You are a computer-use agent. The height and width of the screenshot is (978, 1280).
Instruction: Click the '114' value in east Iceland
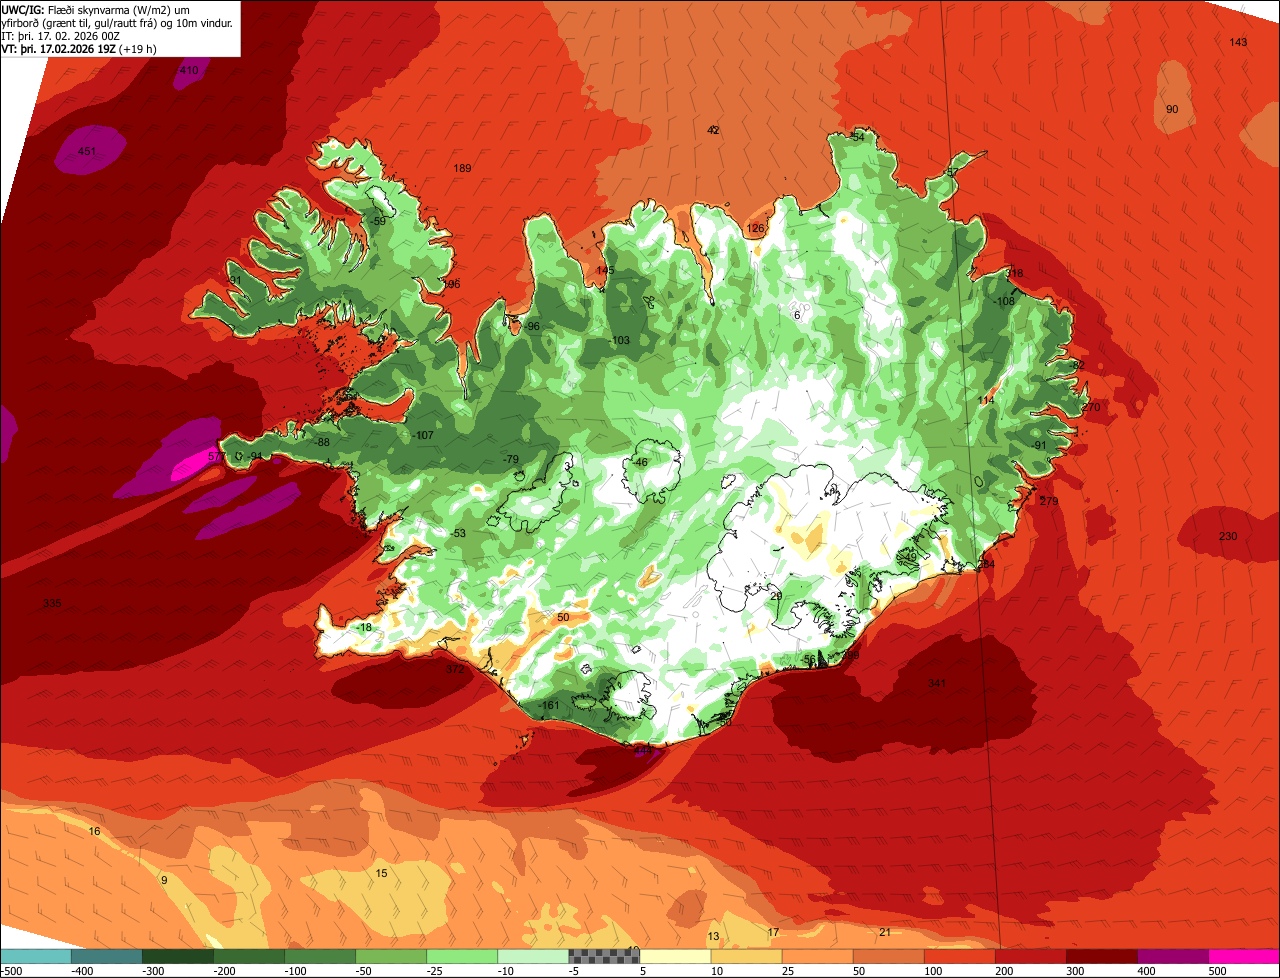click(986, 401)
